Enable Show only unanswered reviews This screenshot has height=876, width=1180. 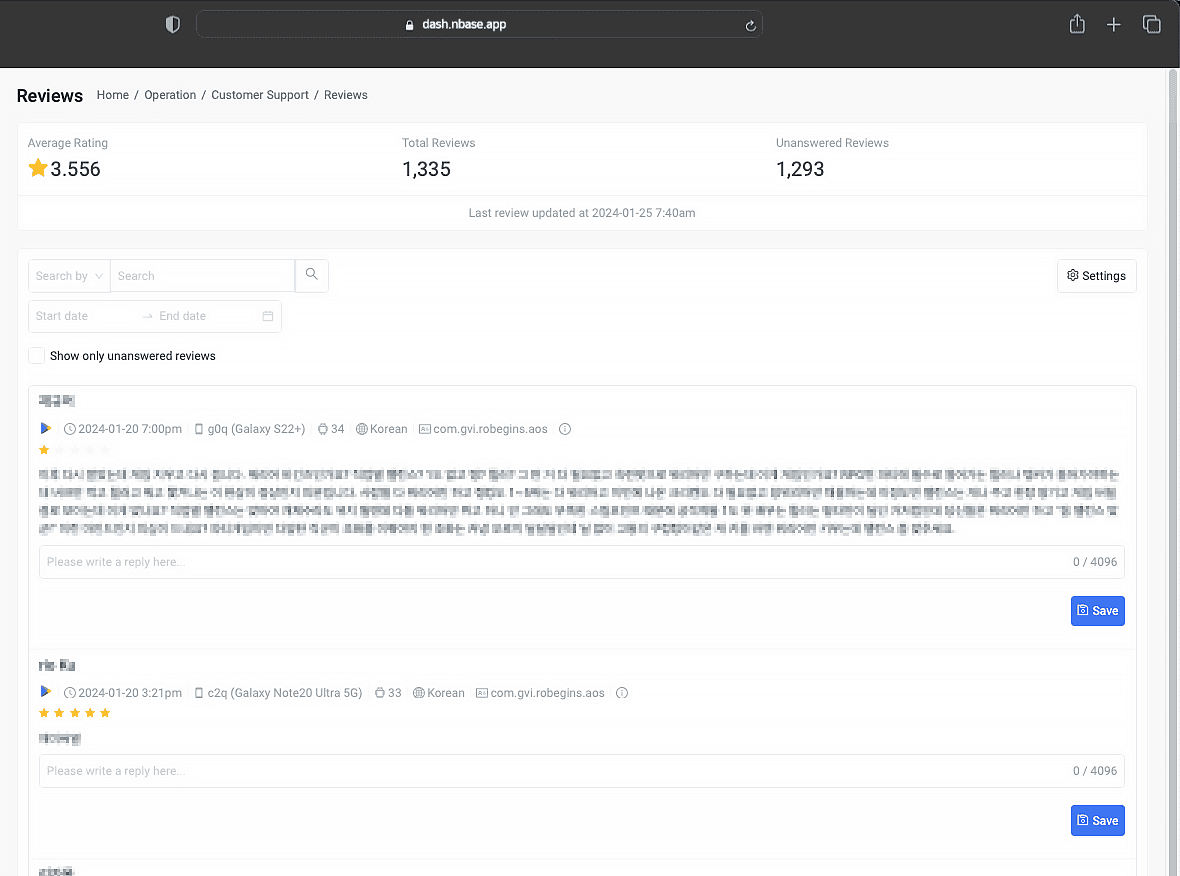36,355
